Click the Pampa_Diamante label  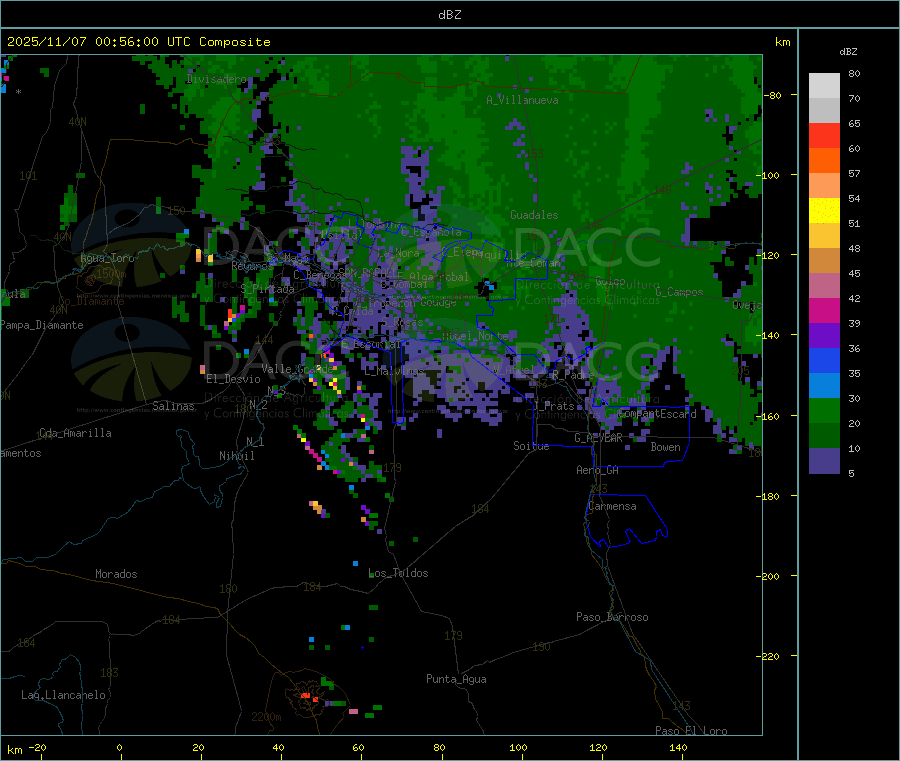42,325
